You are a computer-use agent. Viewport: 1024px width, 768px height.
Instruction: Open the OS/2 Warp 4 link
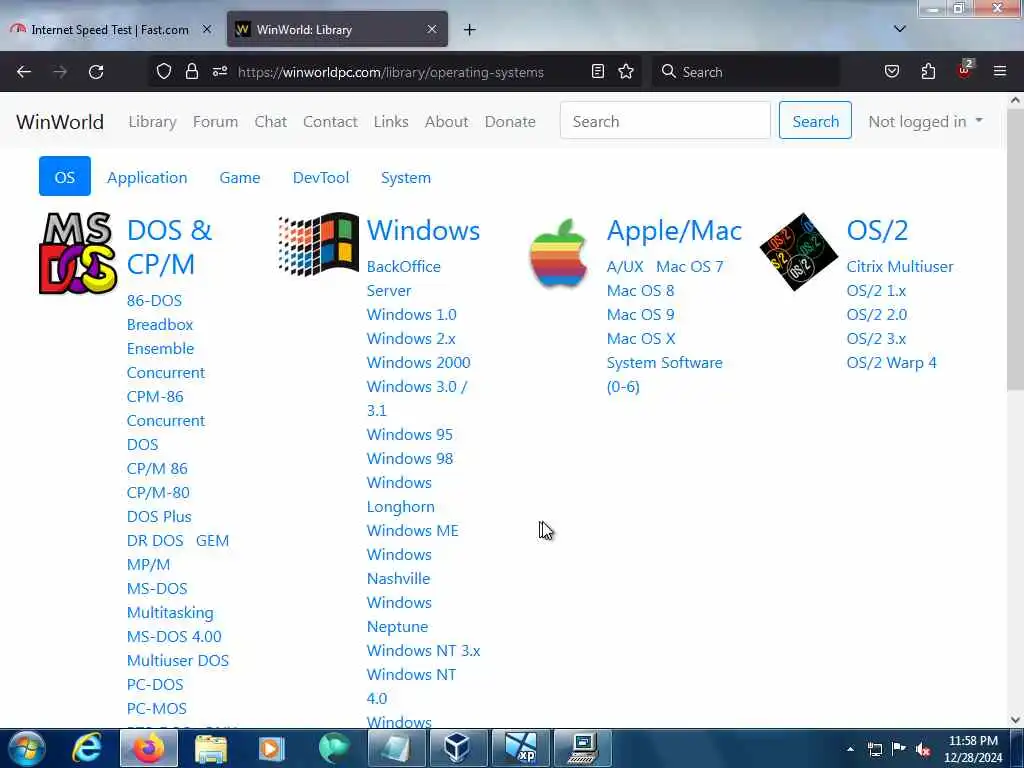pyautogui.click(x=891, y=362)
